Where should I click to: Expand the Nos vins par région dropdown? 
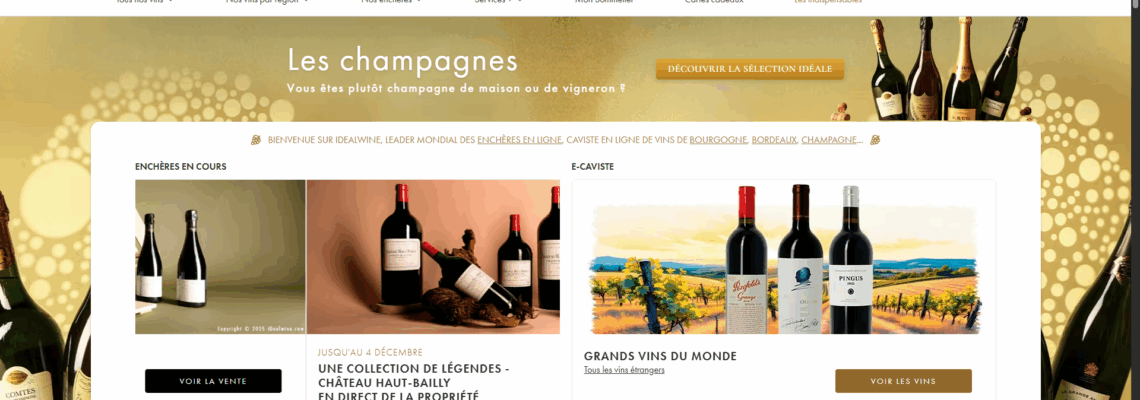(x=267, y=1)
